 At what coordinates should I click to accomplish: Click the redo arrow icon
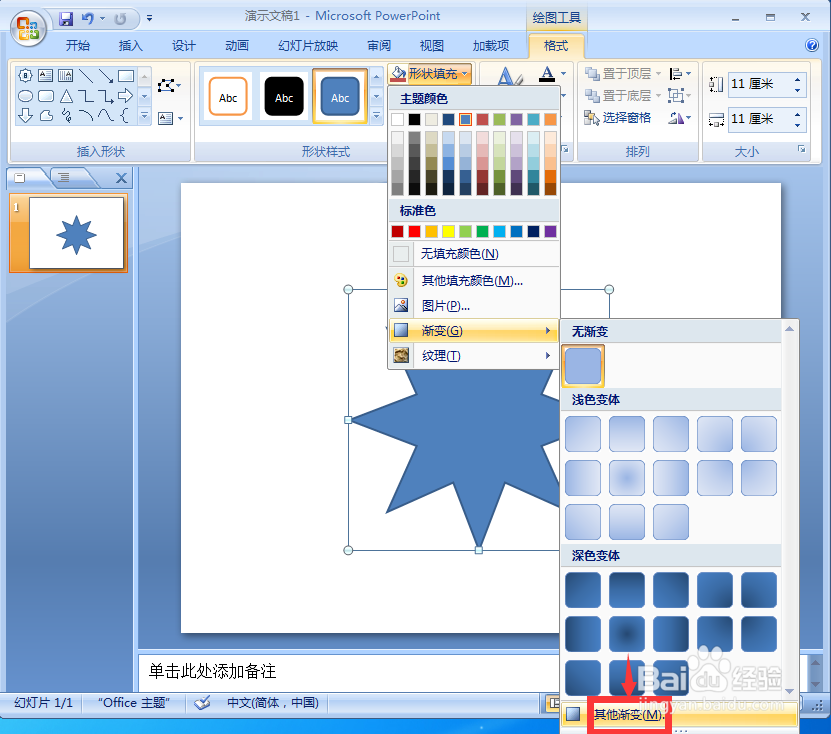point(120,19)
